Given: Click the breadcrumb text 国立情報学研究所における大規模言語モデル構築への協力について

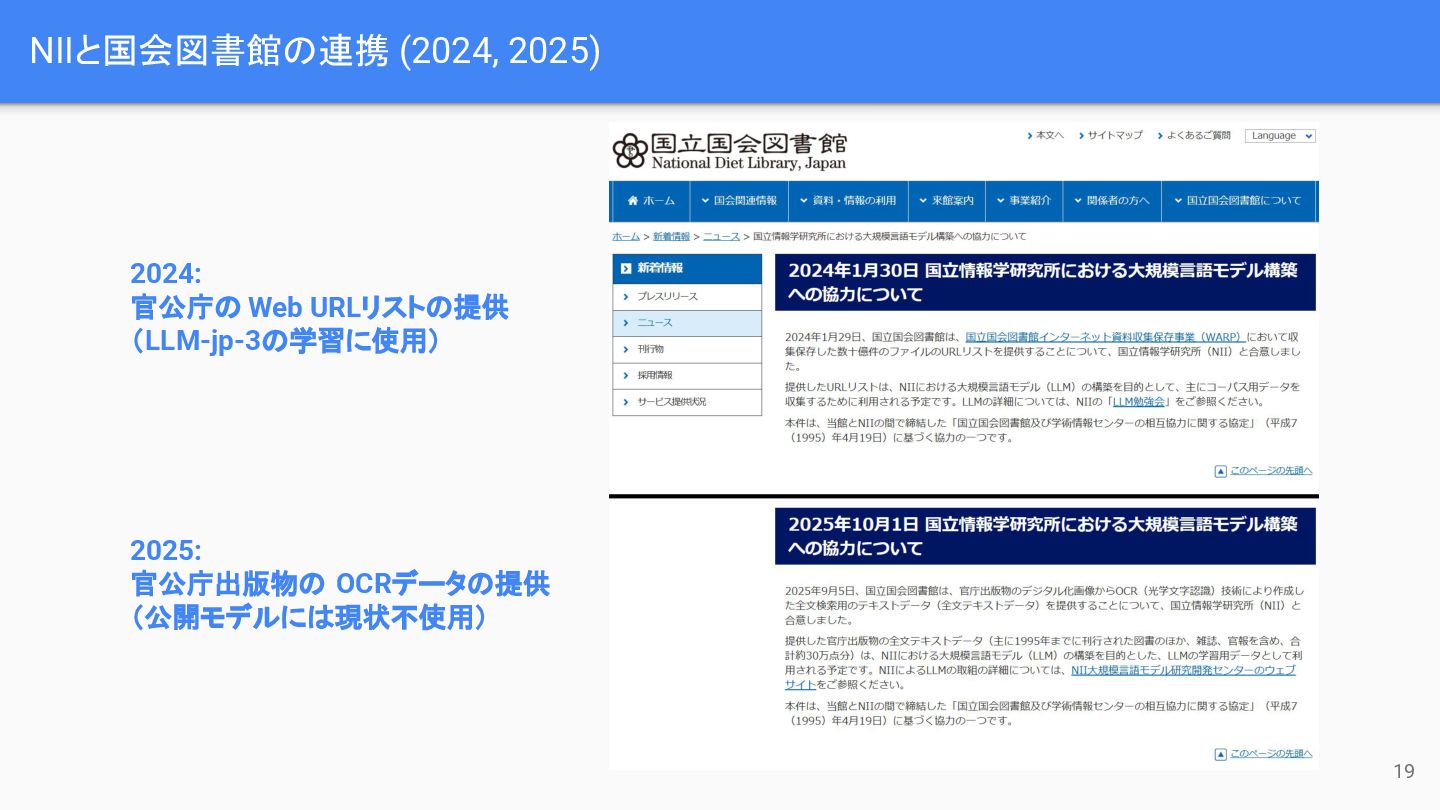Looking at the screenshot, I should click(x=890, y=237).
